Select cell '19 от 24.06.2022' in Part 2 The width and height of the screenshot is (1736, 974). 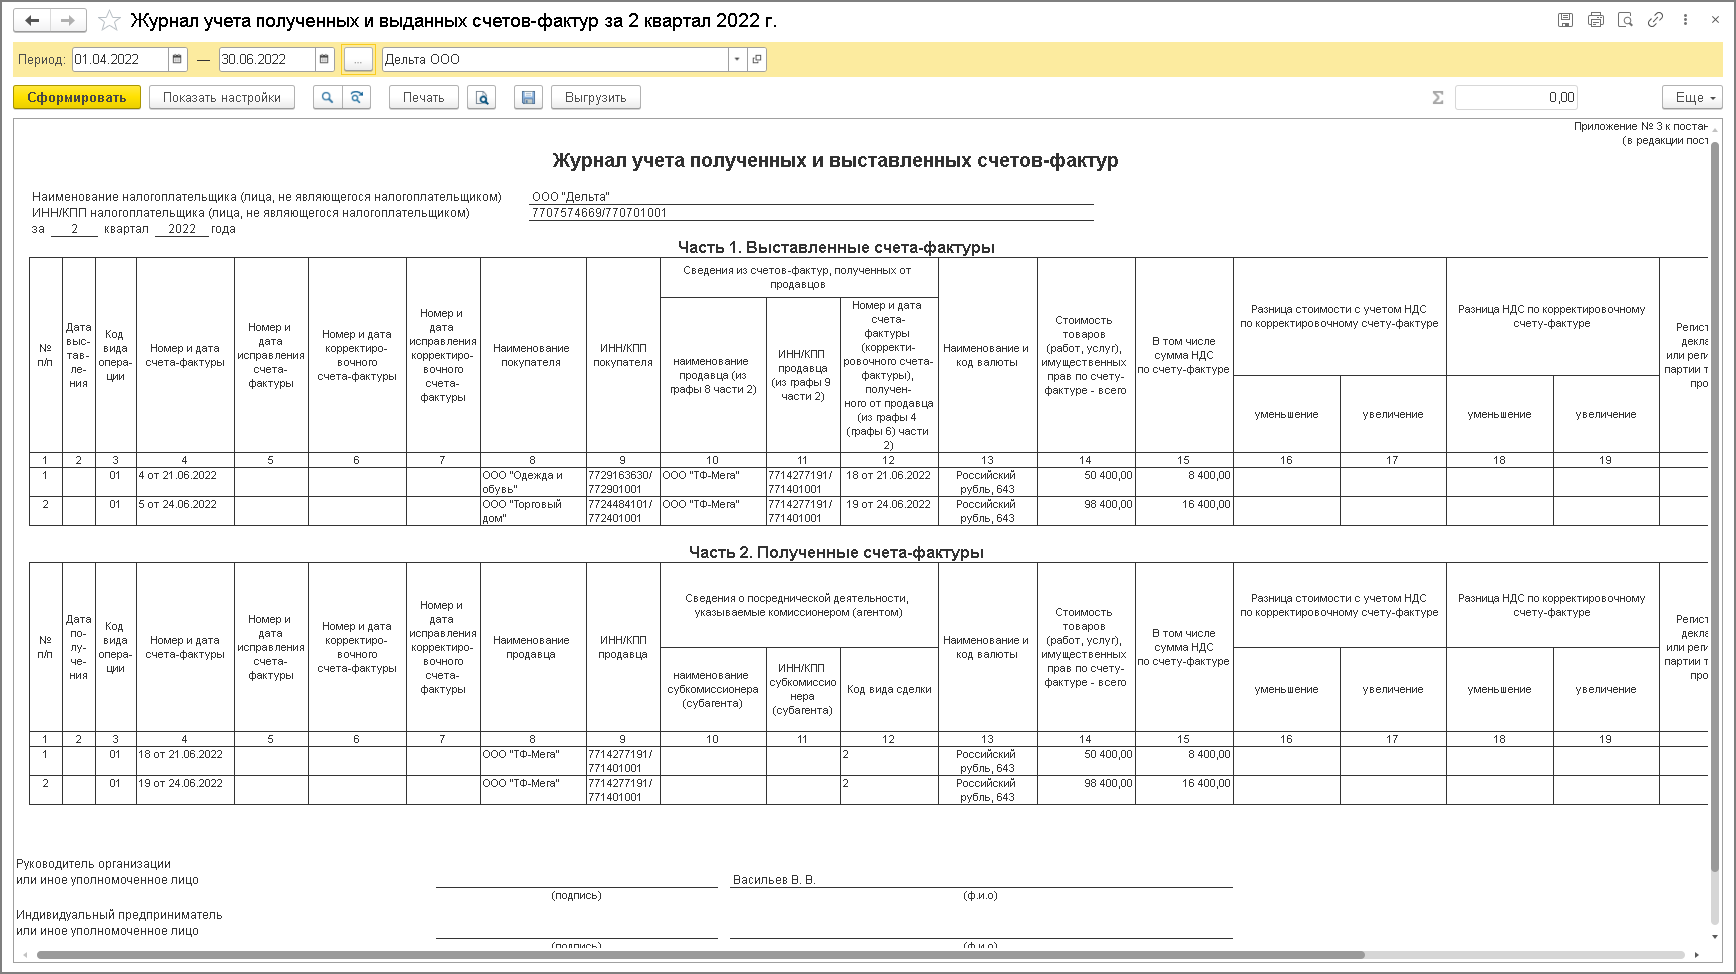click(185, 790)
